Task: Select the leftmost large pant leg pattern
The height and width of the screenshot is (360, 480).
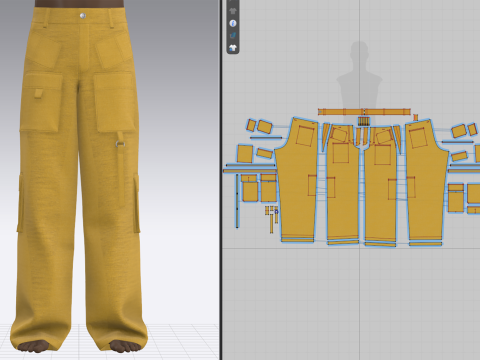Action: [x=298, y=179]
